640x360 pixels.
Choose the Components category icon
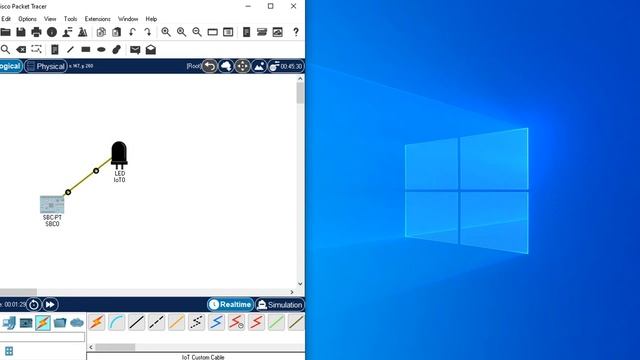26,323
